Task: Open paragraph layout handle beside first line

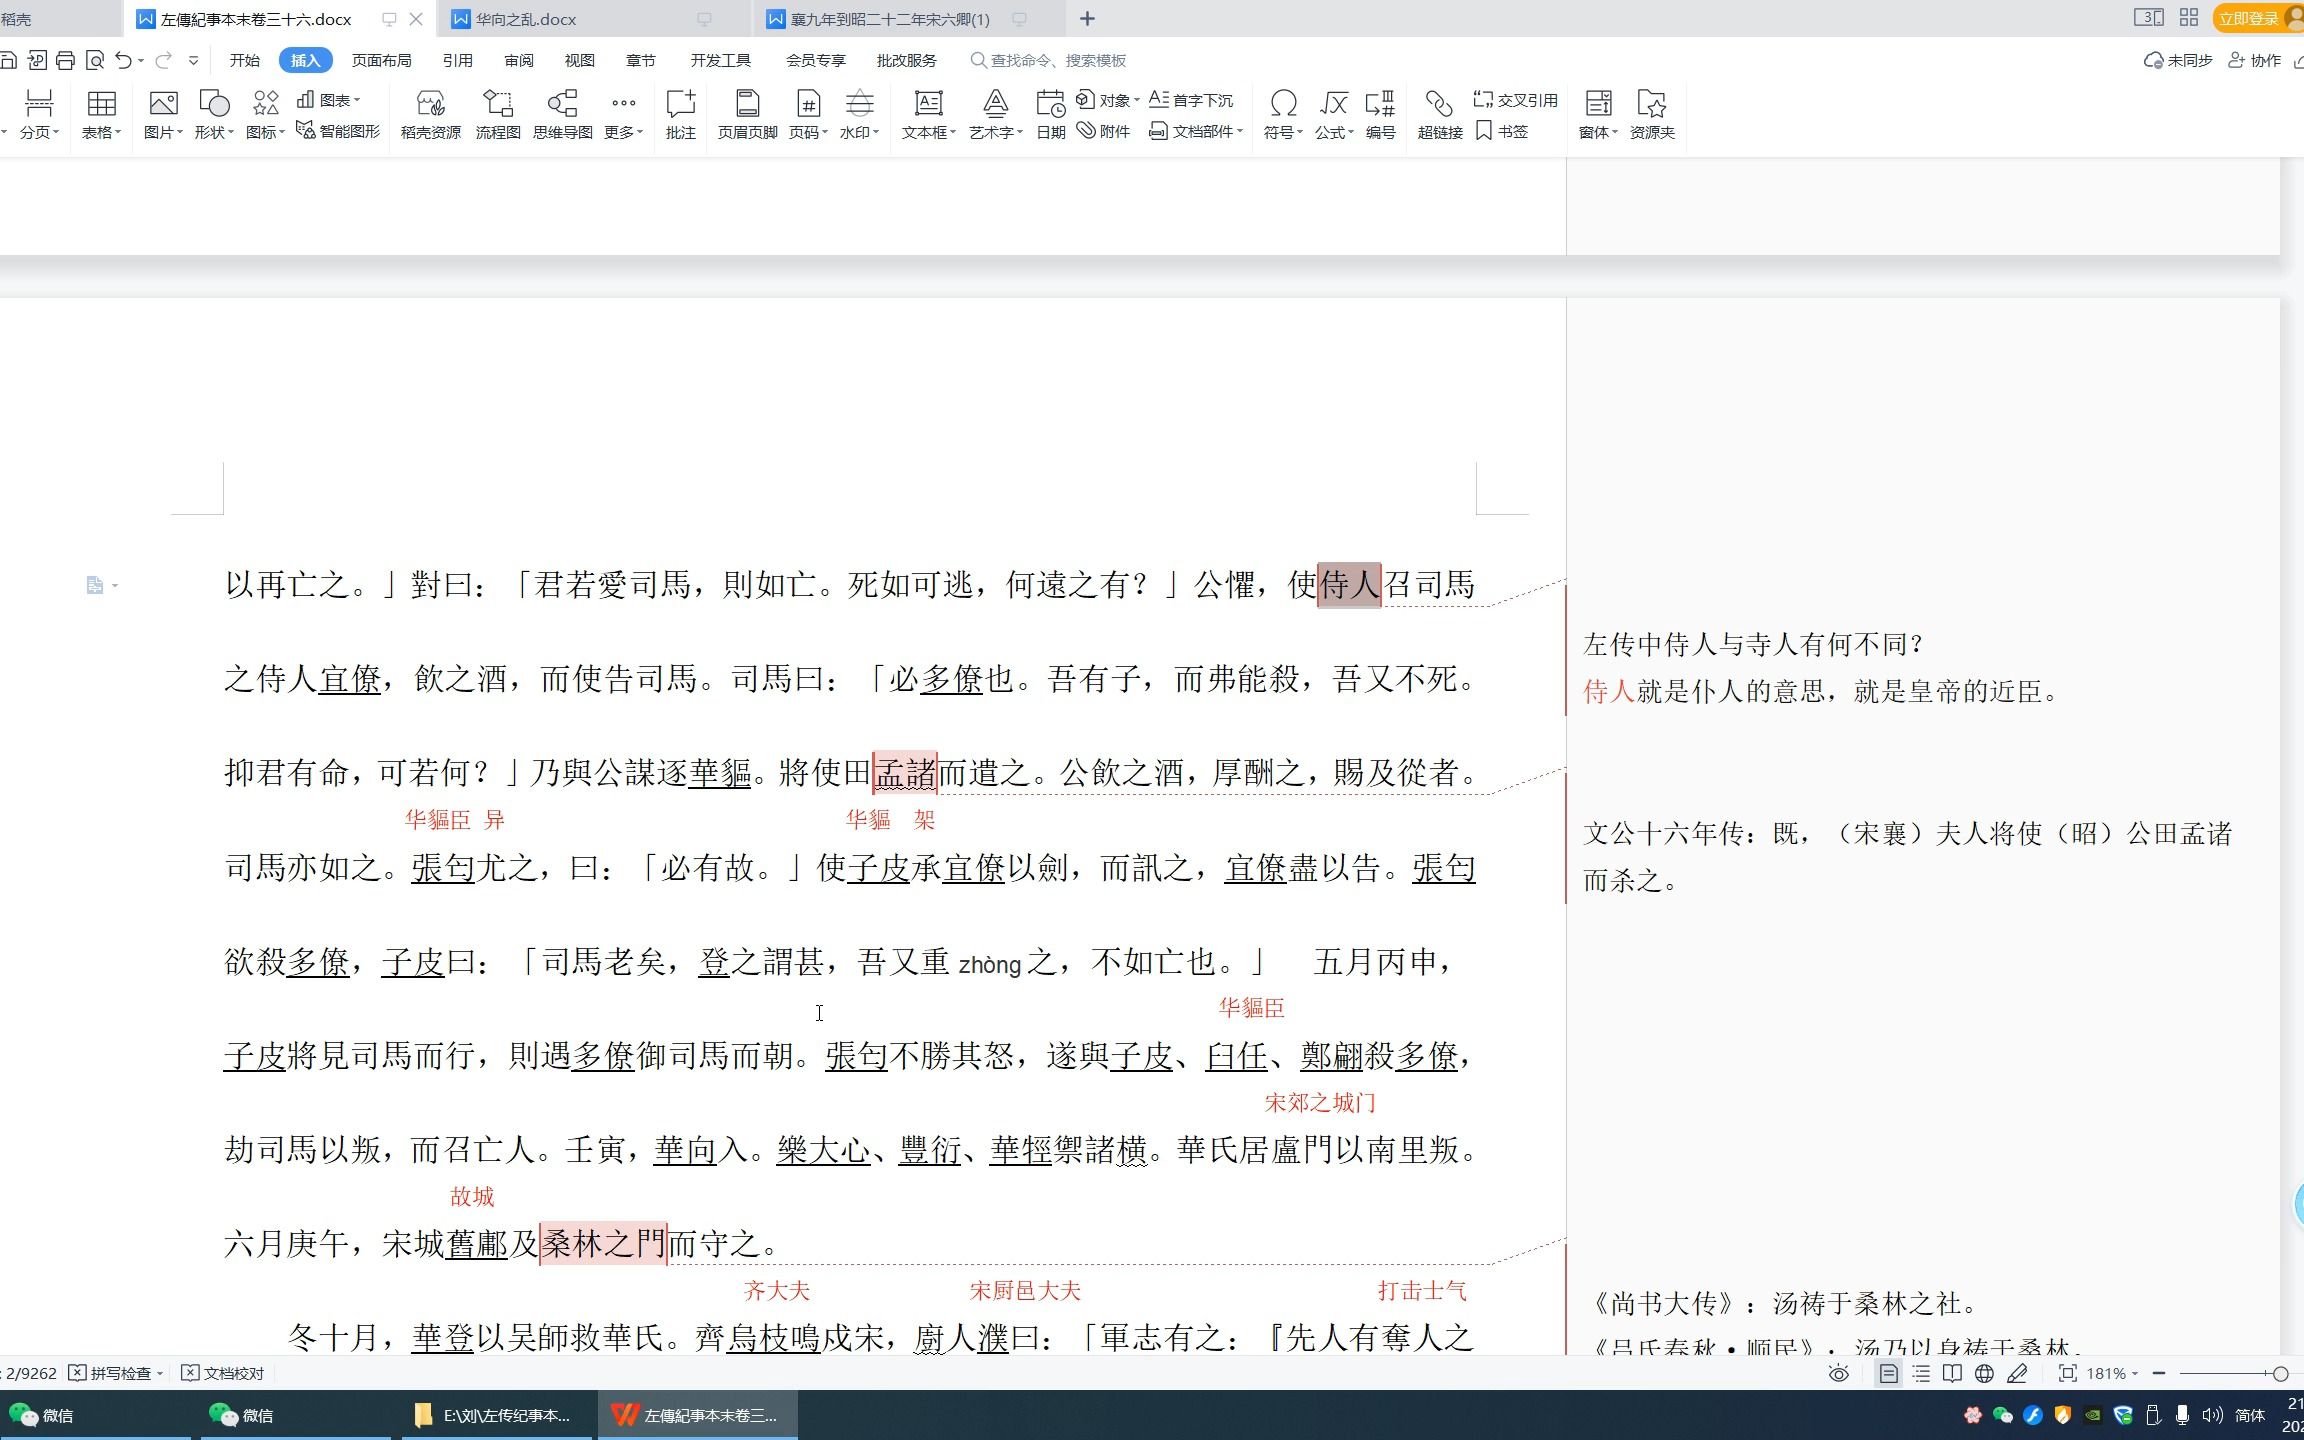Action: pyautogui.click(x=101, y=585)
